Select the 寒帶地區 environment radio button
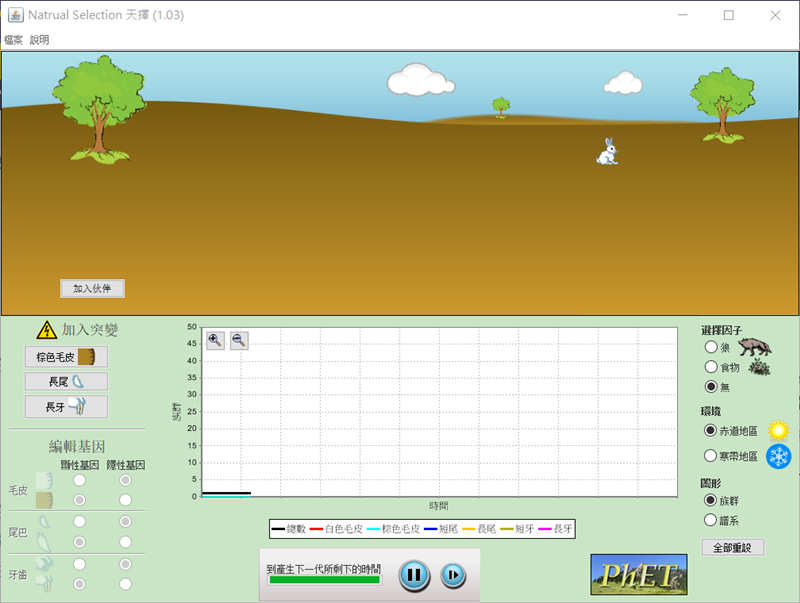This screenshot has width=800, height=603. point(711,456)
